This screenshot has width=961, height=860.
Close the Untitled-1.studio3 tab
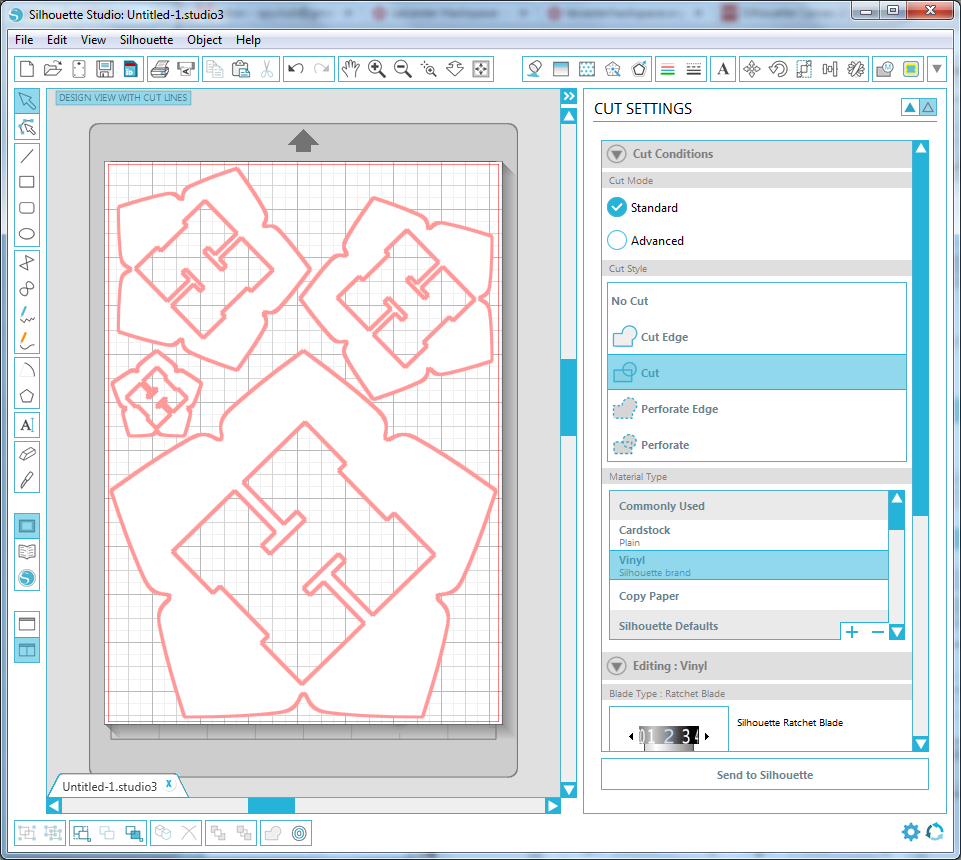(169, 783)
